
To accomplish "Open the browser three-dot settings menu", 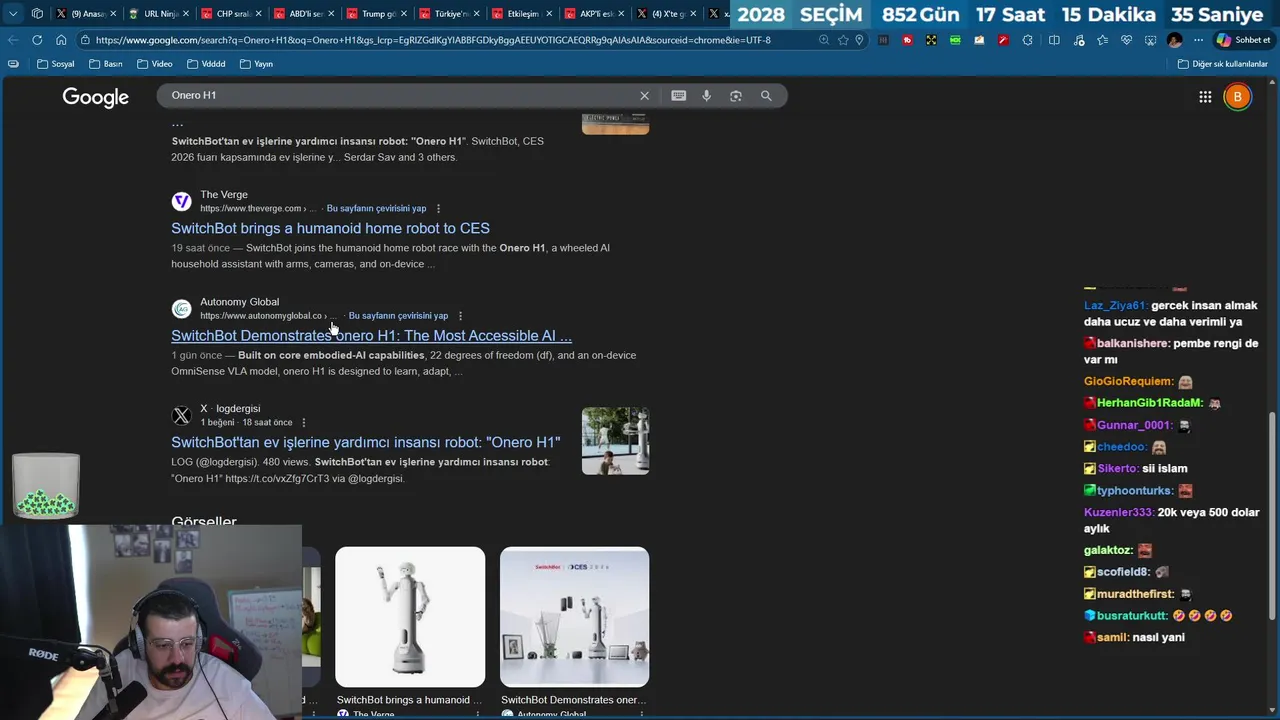I will click(1198, 40).
